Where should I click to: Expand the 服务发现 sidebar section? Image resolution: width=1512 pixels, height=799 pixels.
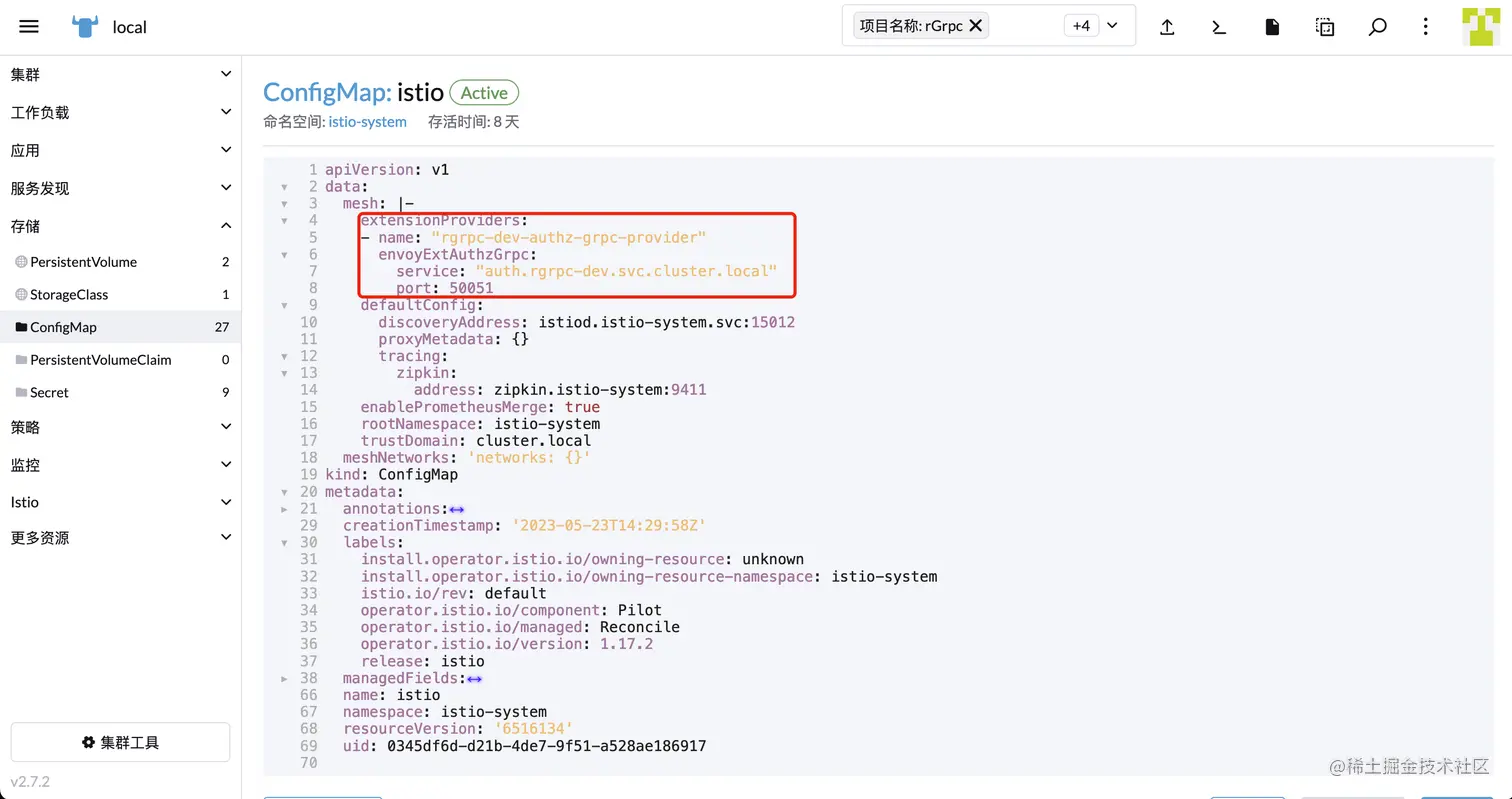tap(120, 189)
